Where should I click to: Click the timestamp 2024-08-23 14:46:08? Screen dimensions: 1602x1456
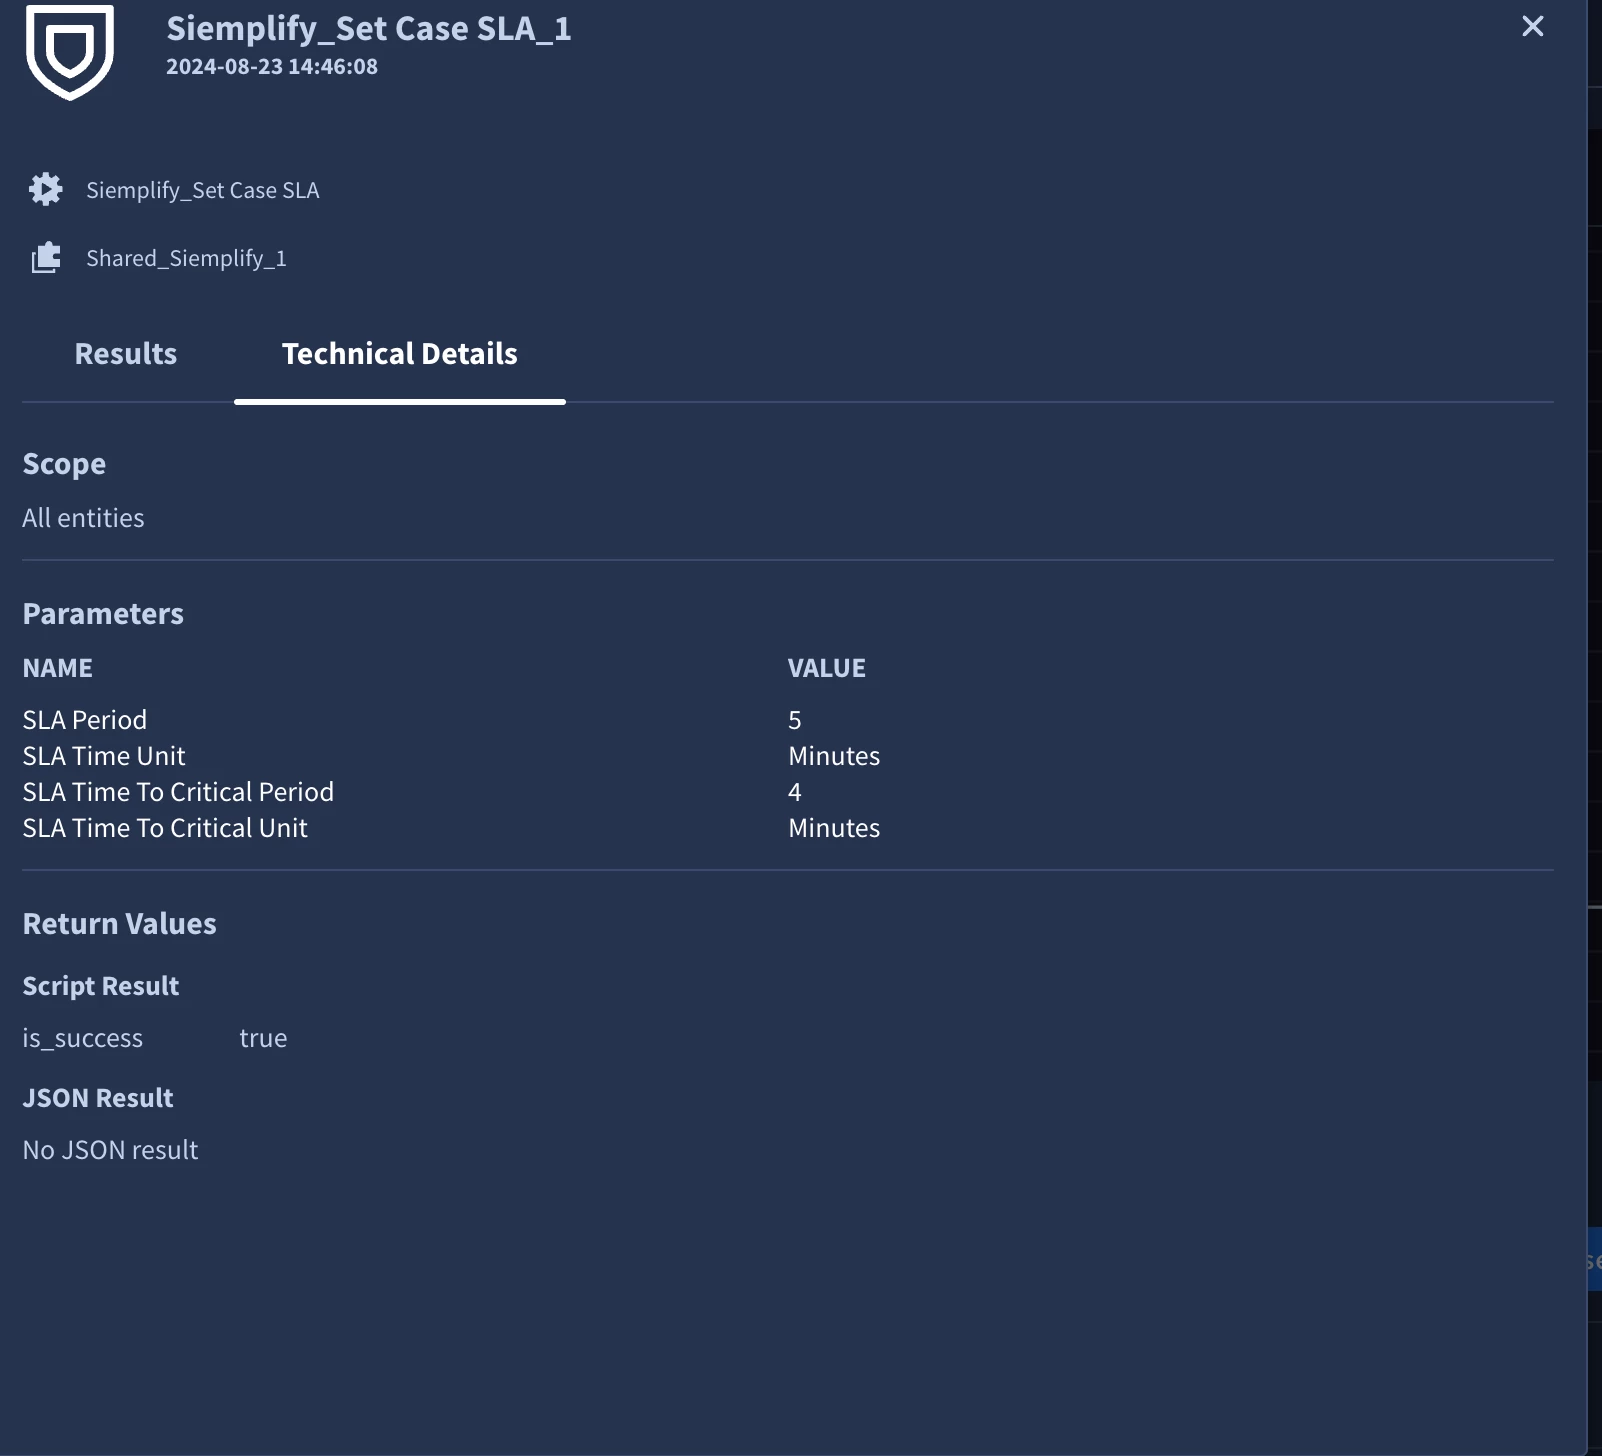(272, 67)
